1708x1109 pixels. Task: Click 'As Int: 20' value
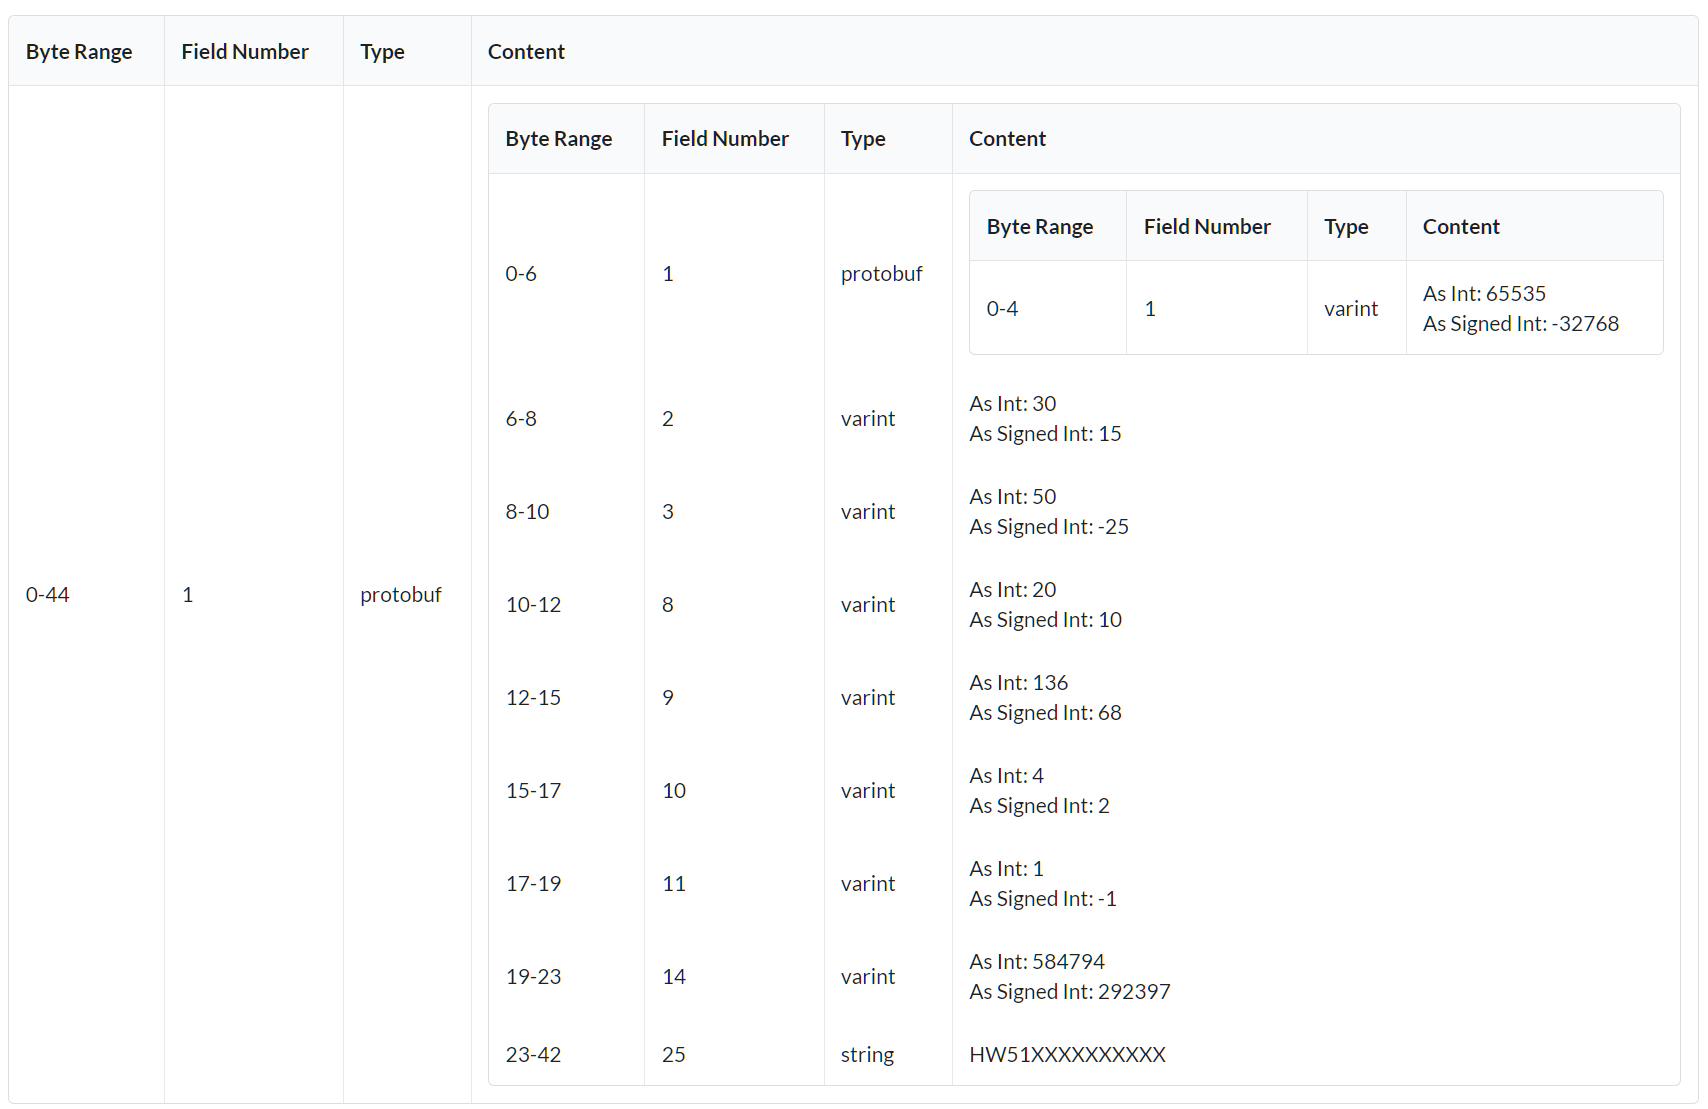click(1012, 589)
